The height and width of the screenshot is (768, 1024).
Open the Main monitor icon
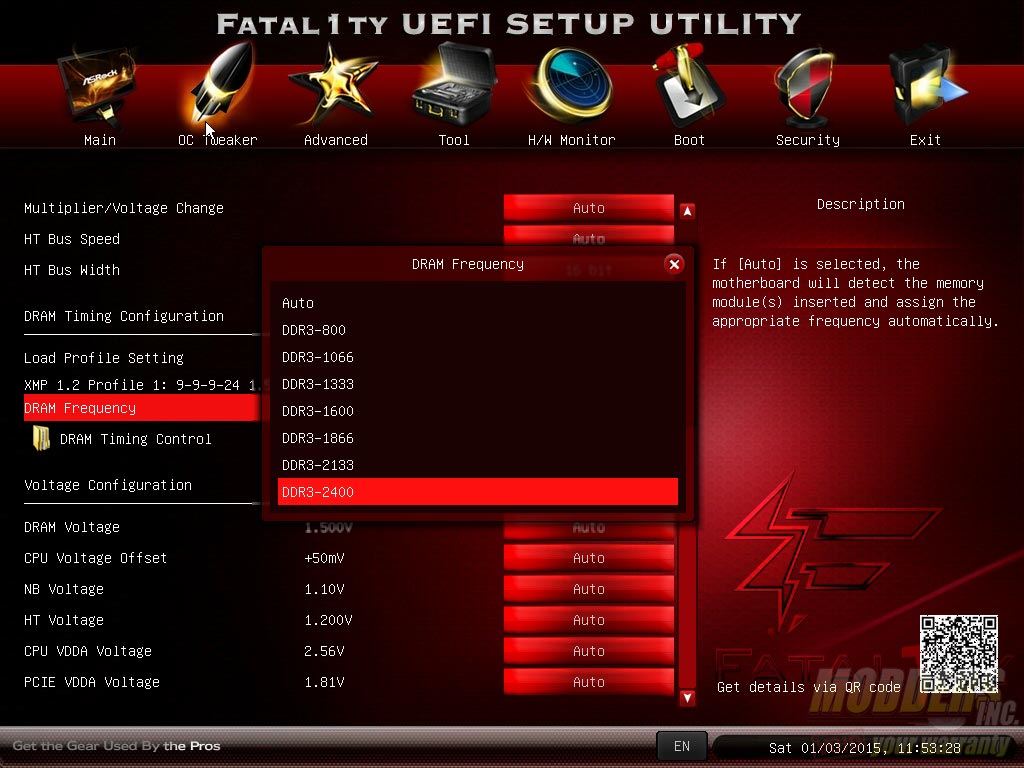pyautogui.click(x=99, y=86)
